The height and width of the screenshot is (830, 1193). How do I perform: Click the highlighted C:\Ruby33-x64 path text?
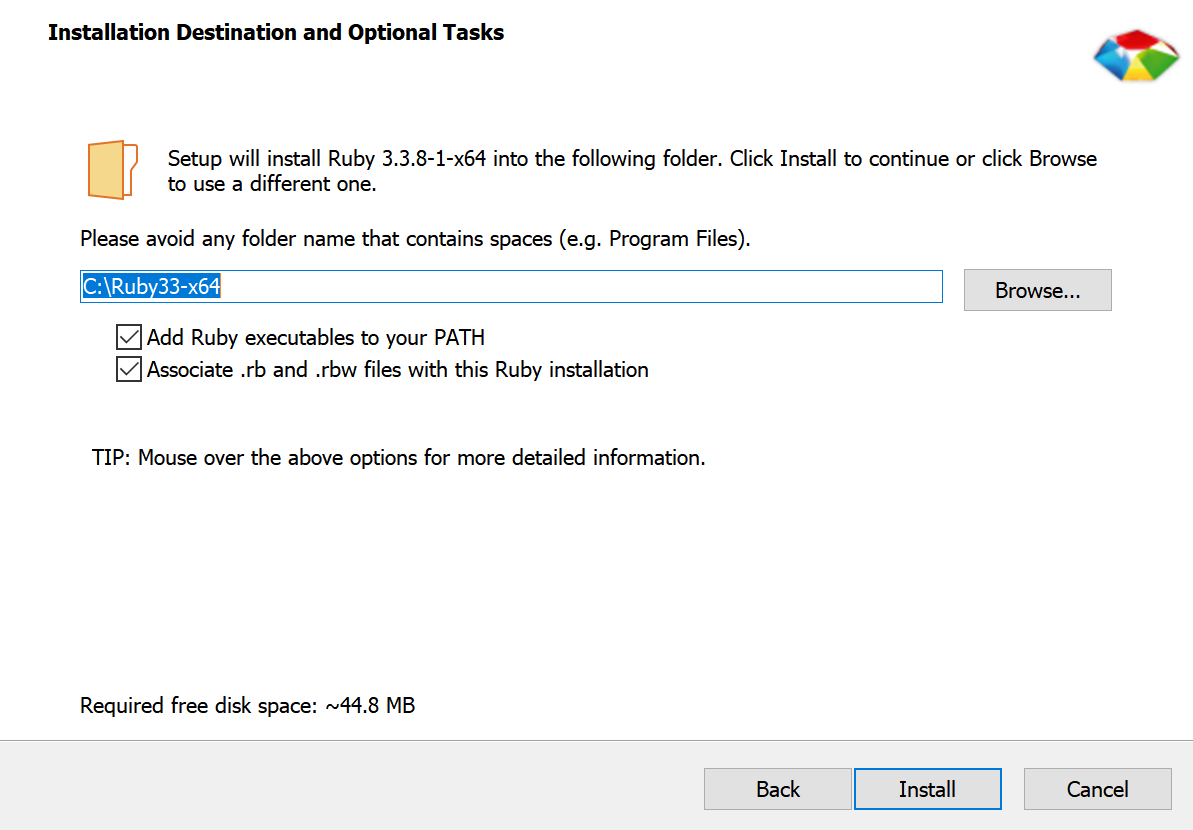(x=151, y=287)
